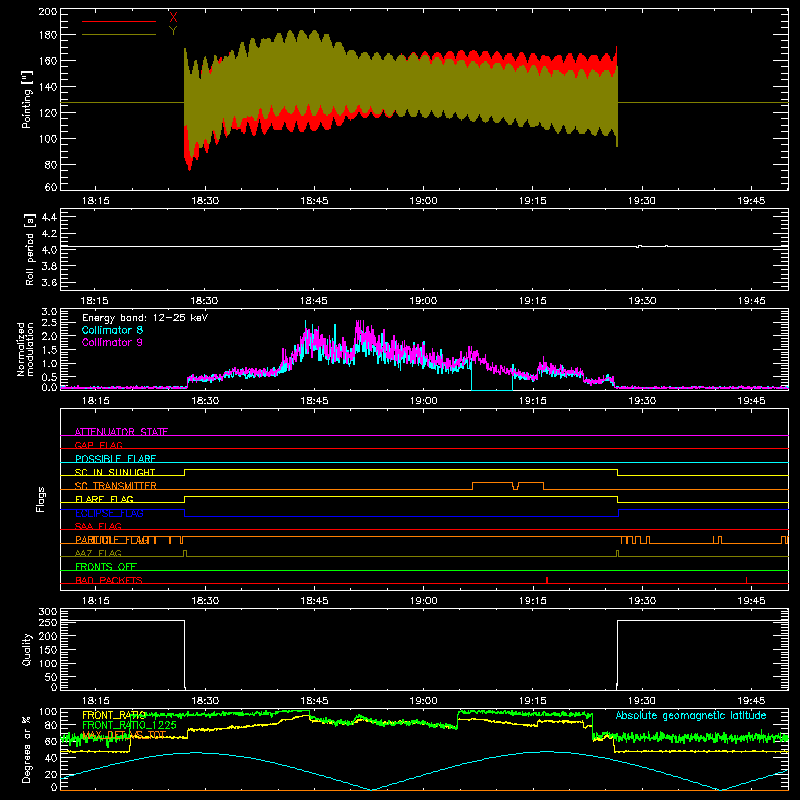Select the cyan Collimator 8 legend entry
800x800 pixels.
[x=112, y=330]
